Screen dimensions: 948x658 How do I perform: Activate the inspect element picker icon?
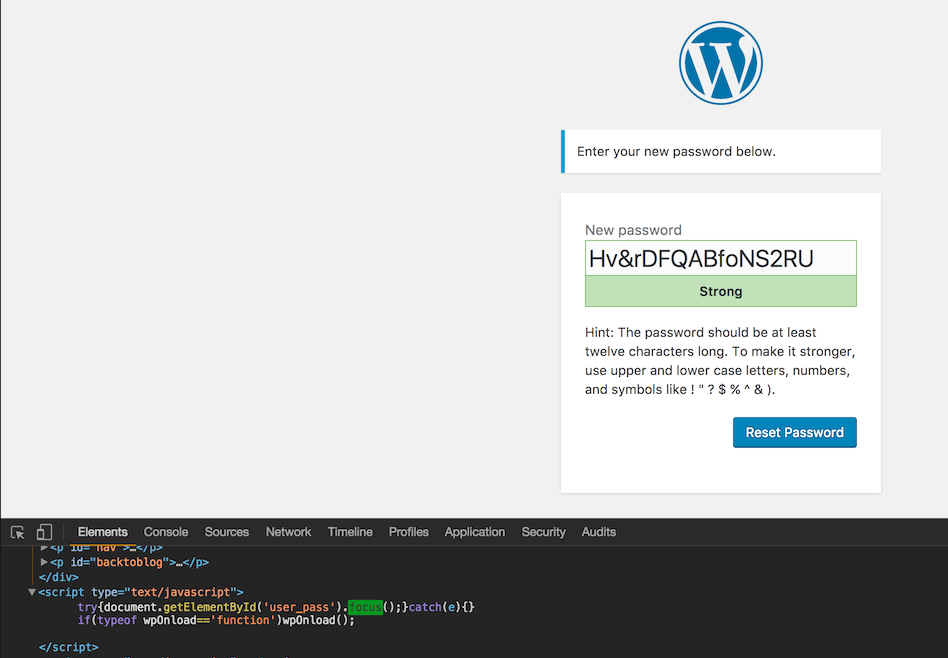click(x=18, y=532)
